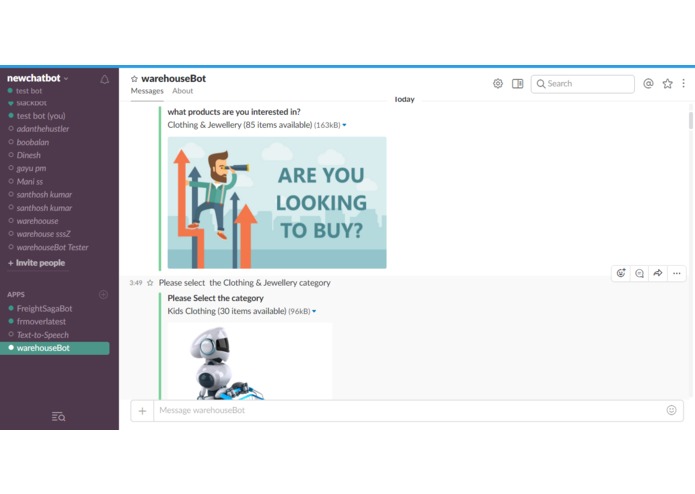
Task: Click the 3:49 message timestamp
Action: [136, 283]
